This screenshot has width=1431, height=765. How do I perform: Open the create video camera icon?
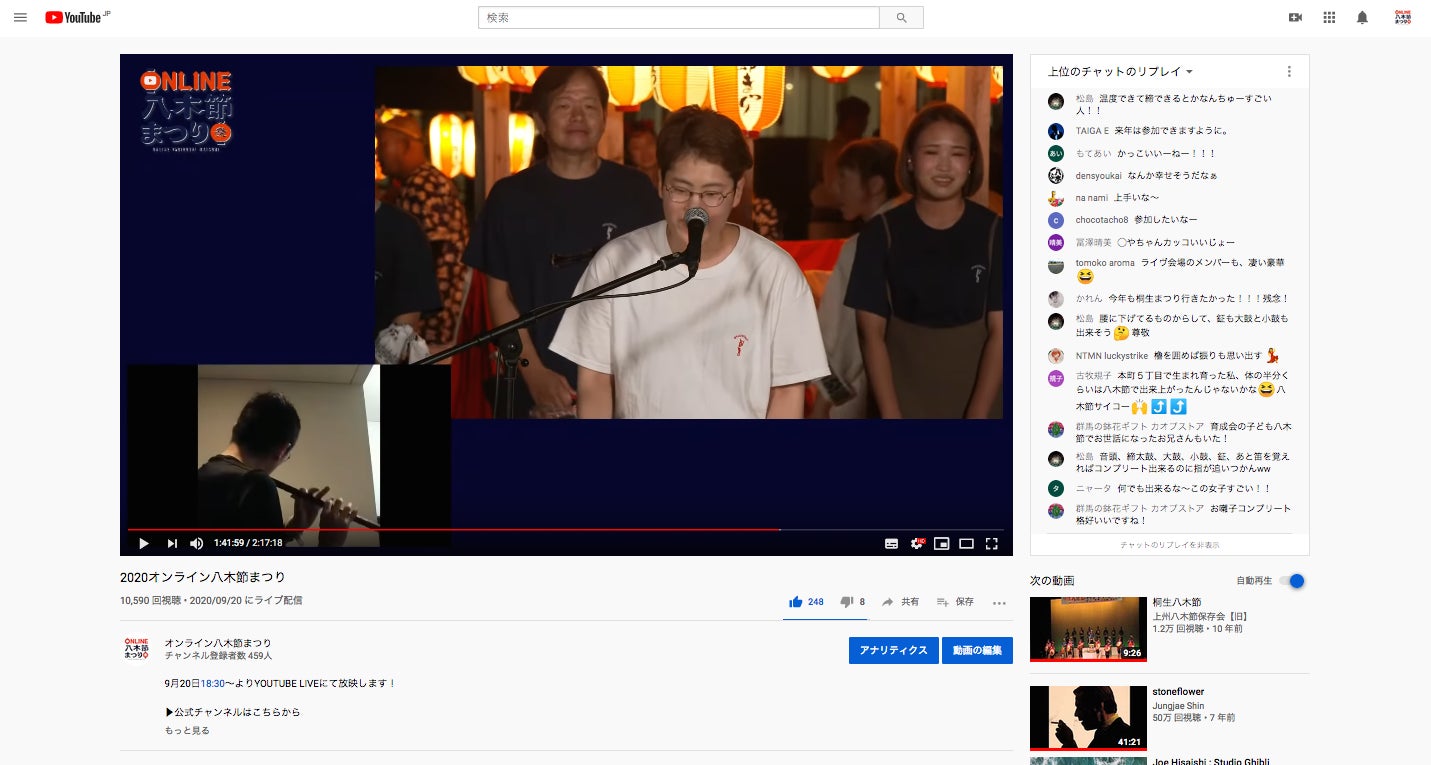click(1296, 17)
